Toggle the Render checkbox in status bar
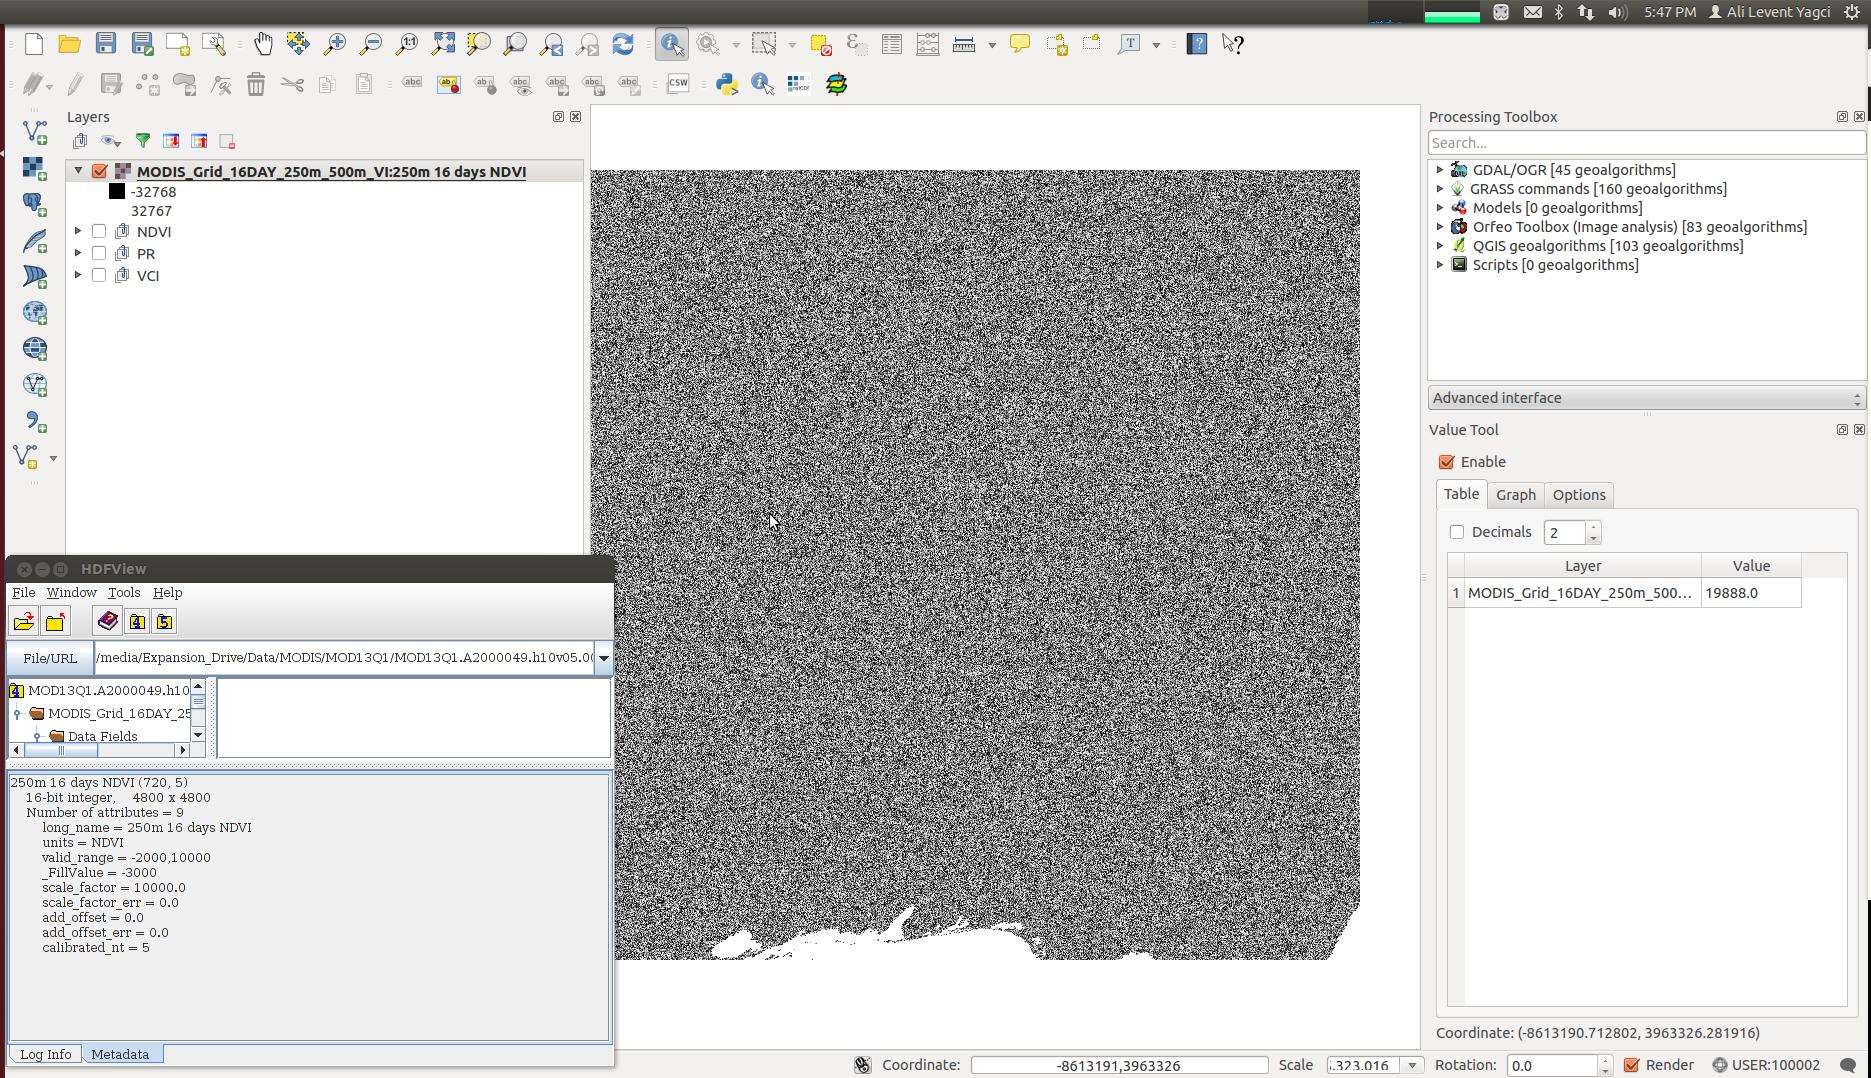The height and width of the screenshot is (1078, 1871). click(x=1632, y=1065)
